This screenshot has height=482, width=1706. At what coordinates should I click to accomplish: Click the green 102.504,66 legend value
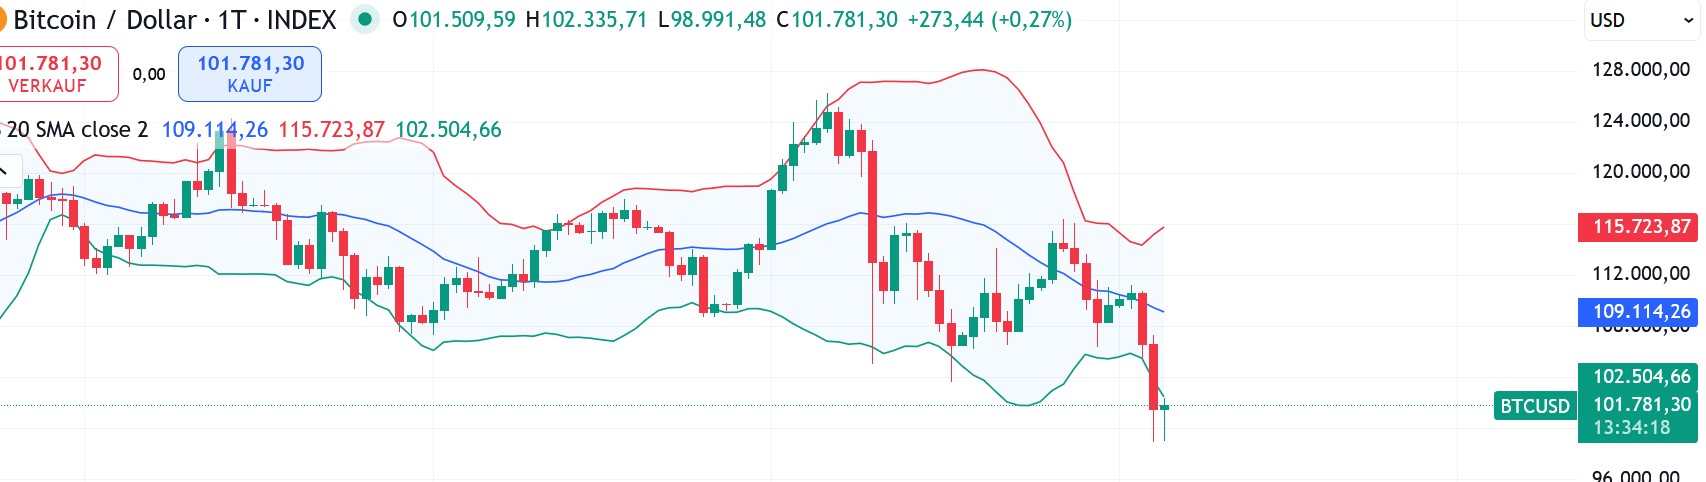coord(448,130)
